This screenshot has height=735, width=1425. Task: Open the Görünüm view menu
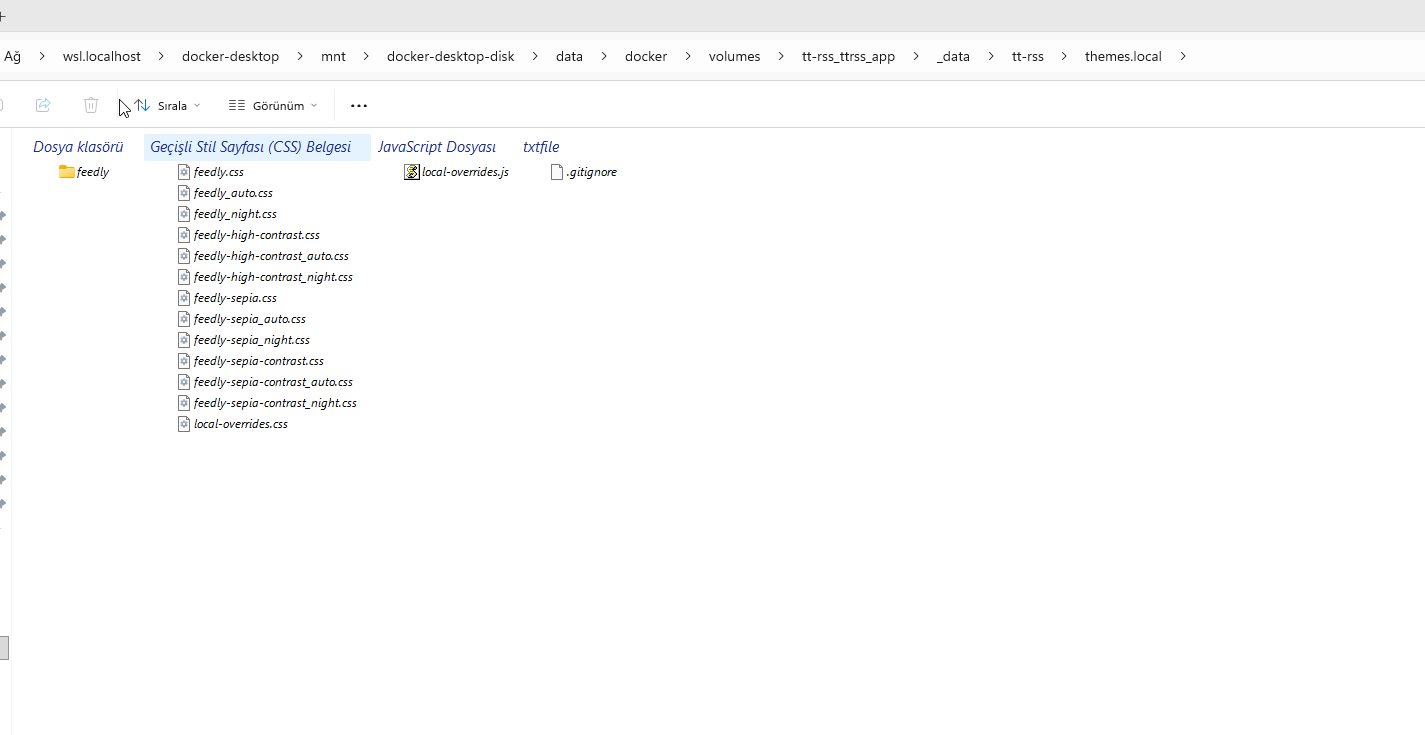pyautogui.click(x=273, y=105)
